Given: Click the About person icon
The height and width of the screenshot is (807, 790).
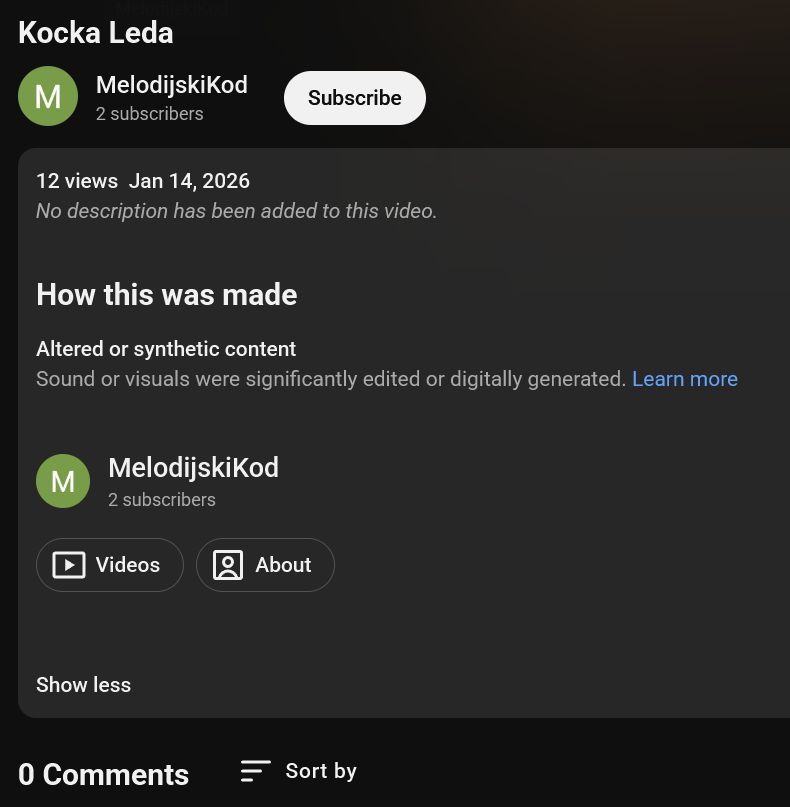Looking at the screenshot, I should (227, 565).
